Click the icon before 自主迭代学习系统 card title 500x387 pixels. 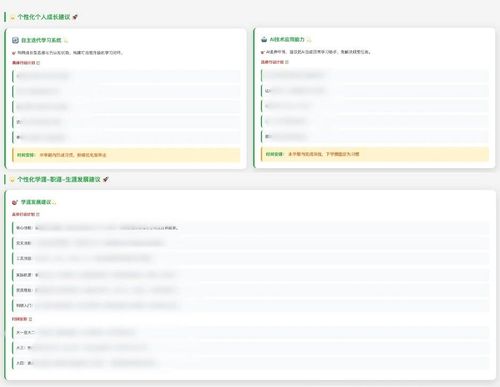(15, 40)
